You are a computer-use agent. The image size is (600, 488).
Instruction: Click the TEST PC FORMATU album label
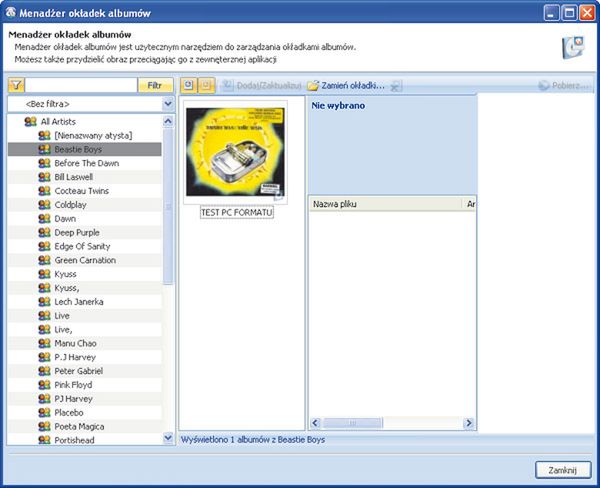237,212
